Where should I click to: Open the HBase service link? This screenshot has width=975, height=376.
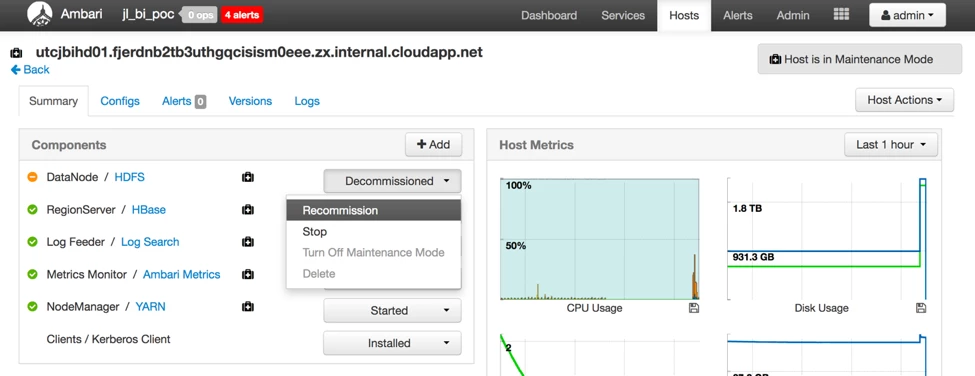149,209
